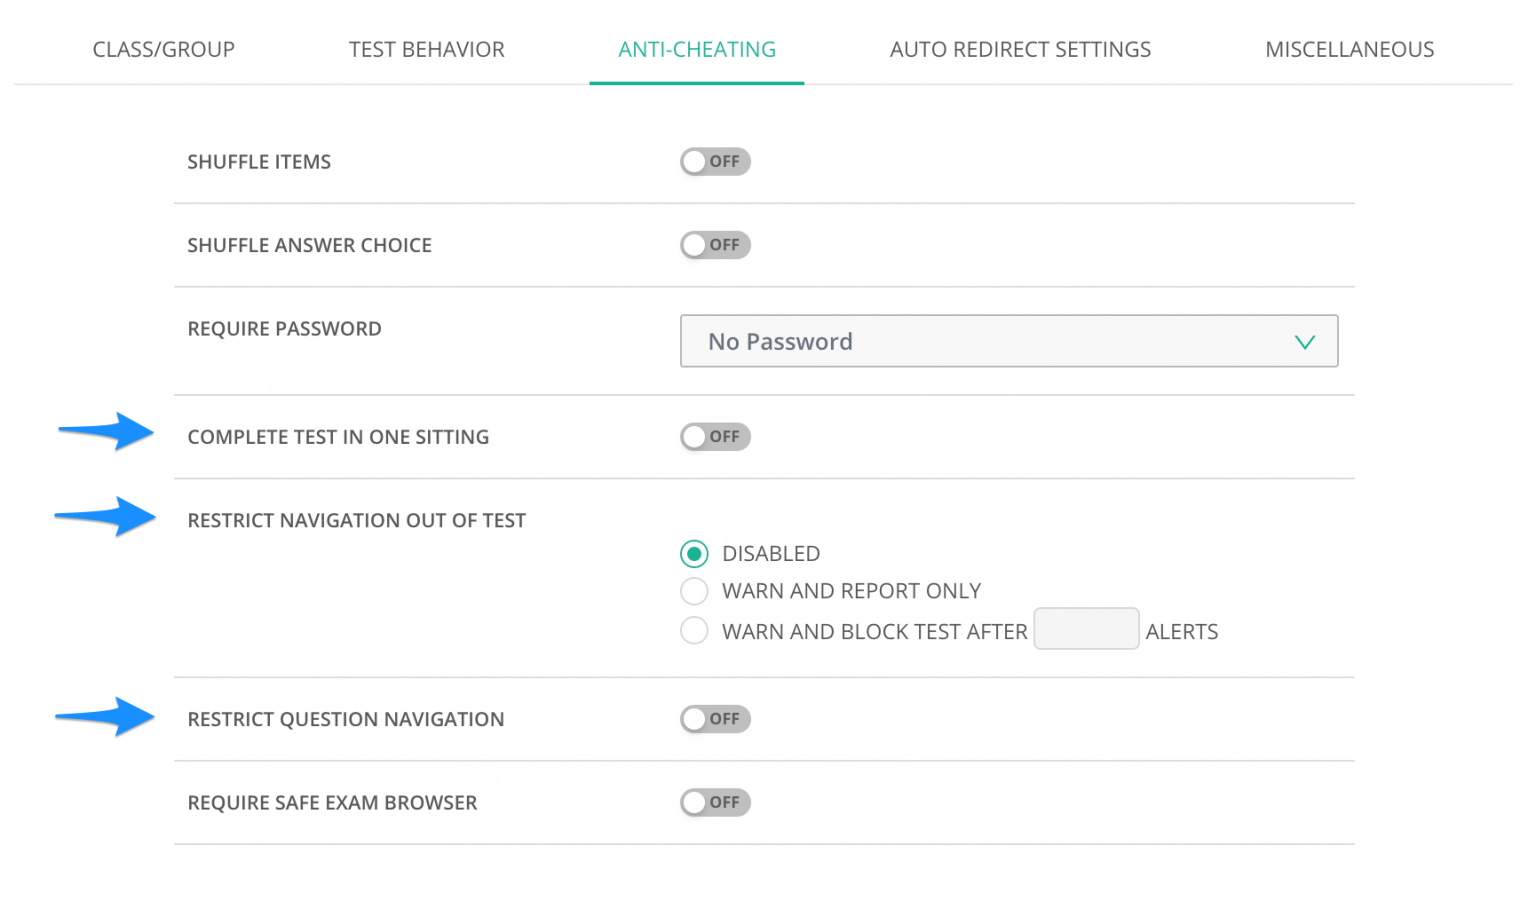
Task: Open the Miscellaneous tab
Action: [x=1349, y=49]
